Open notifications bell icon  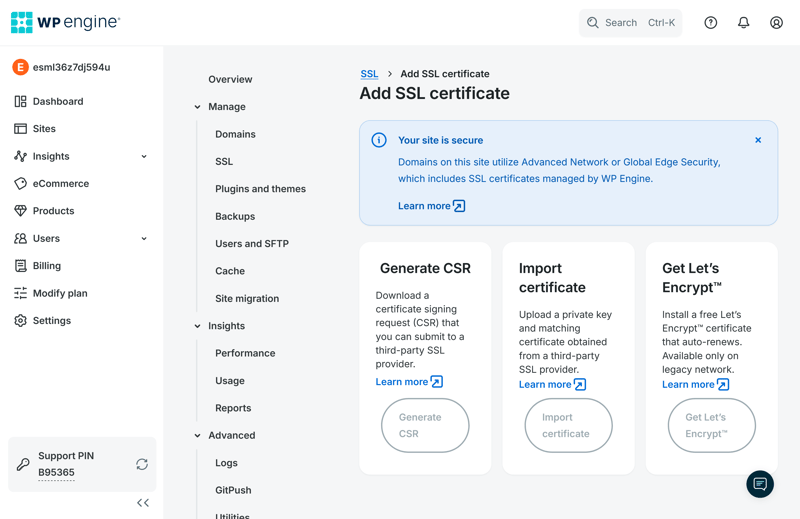[x=743, y=22]
